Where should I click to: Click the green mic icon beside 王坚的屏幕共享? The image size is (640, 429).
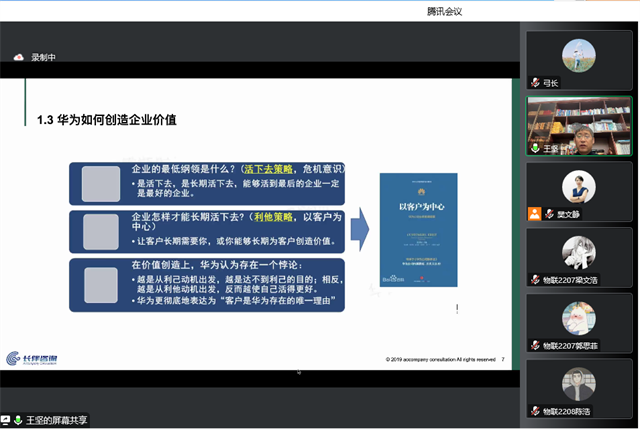18,420
